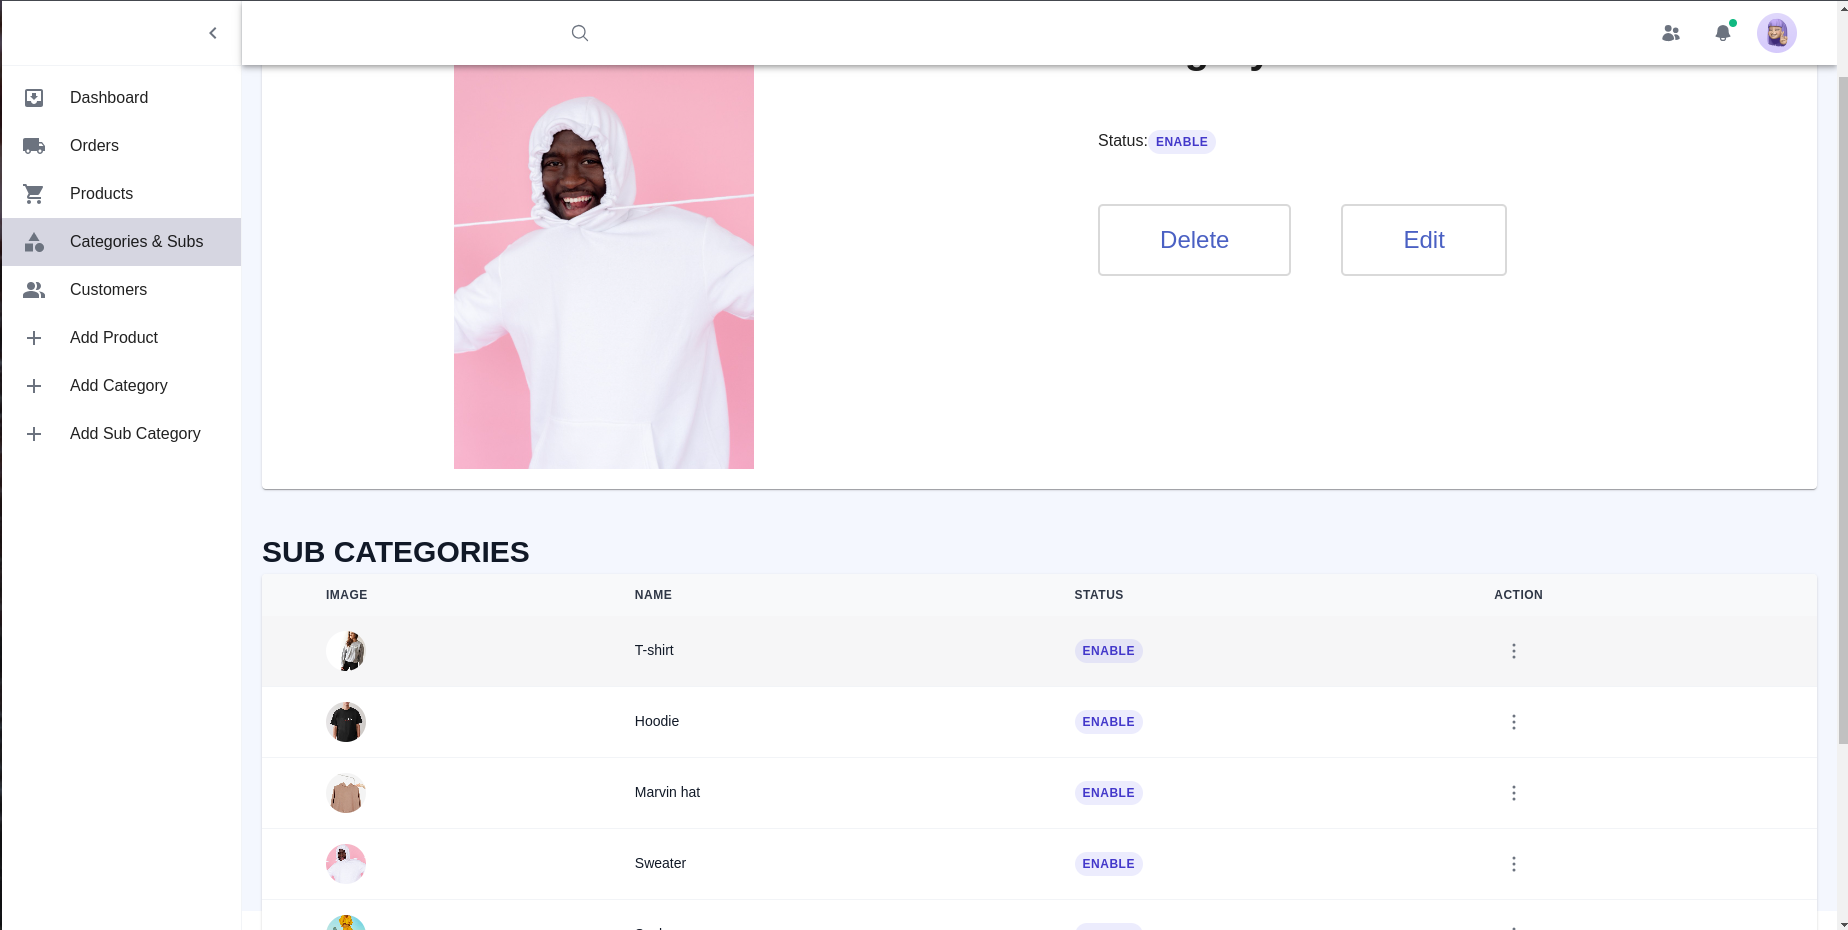The width and height of the screenshot is (1848, 930).
Task: Click the Customers people icon in sidebar
Action: coord(34,290)
